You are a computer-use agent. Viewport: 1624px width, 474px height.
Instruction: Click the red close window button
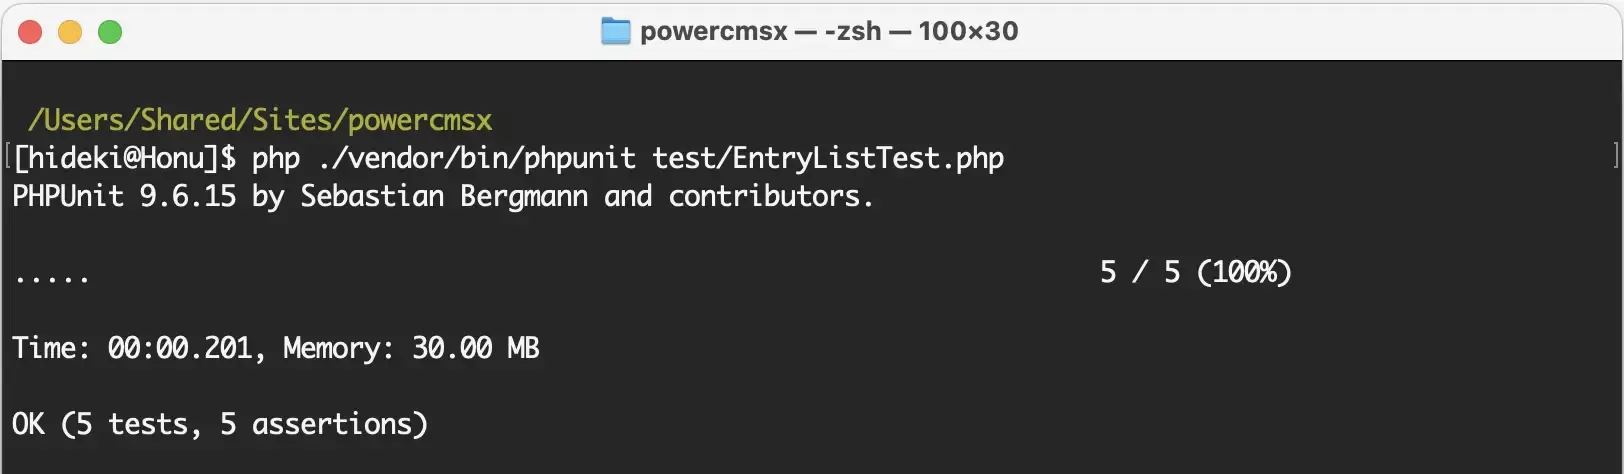click(x=30, y=32)
